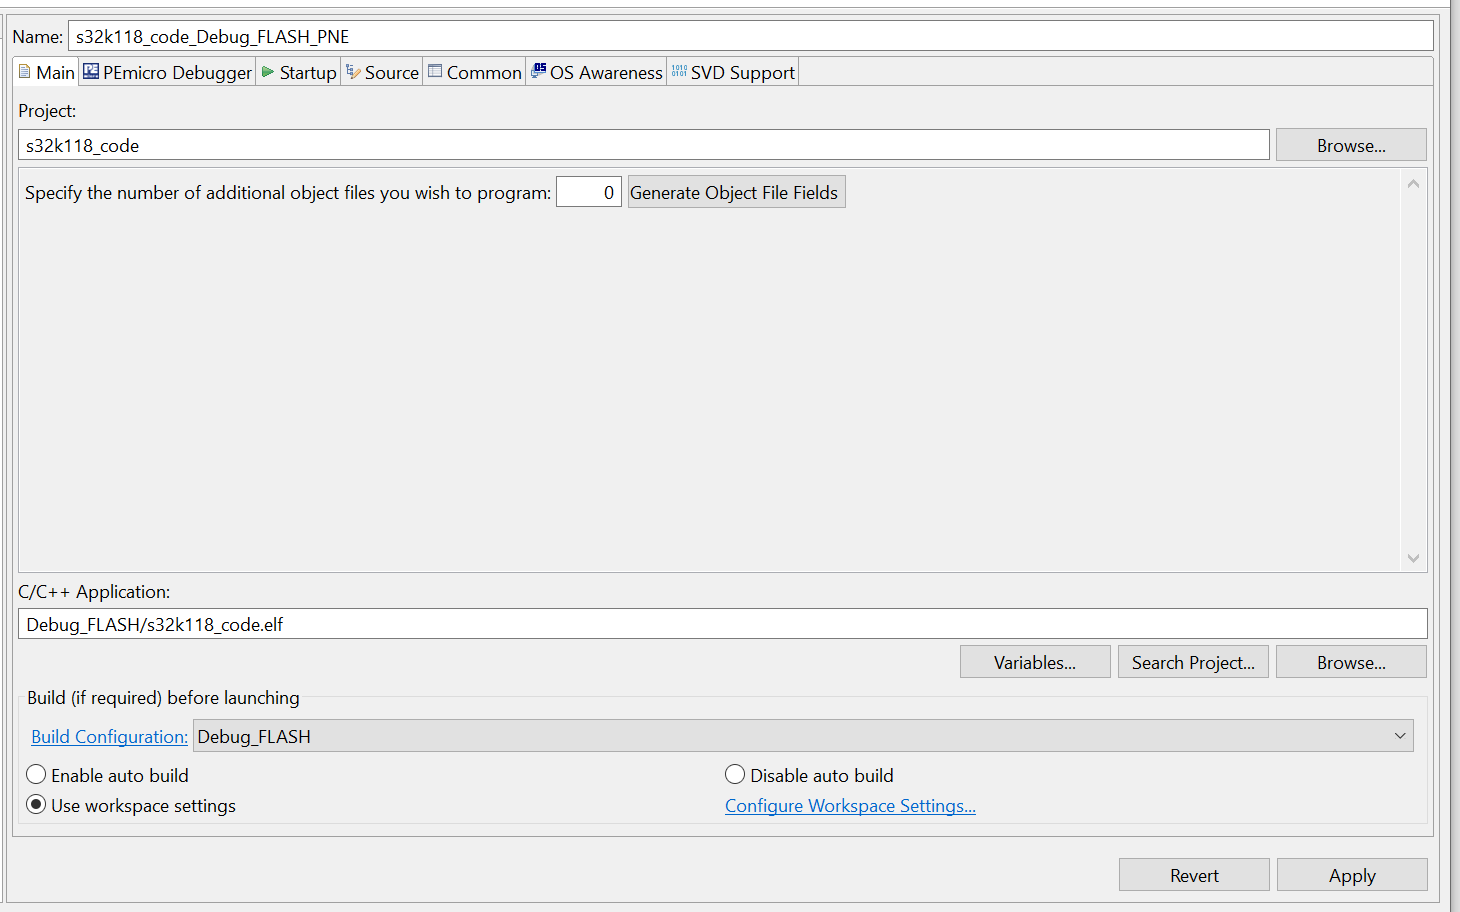1460x912 pixels.
Task: Open the Build Configuration dropdown
Action: 802,736
